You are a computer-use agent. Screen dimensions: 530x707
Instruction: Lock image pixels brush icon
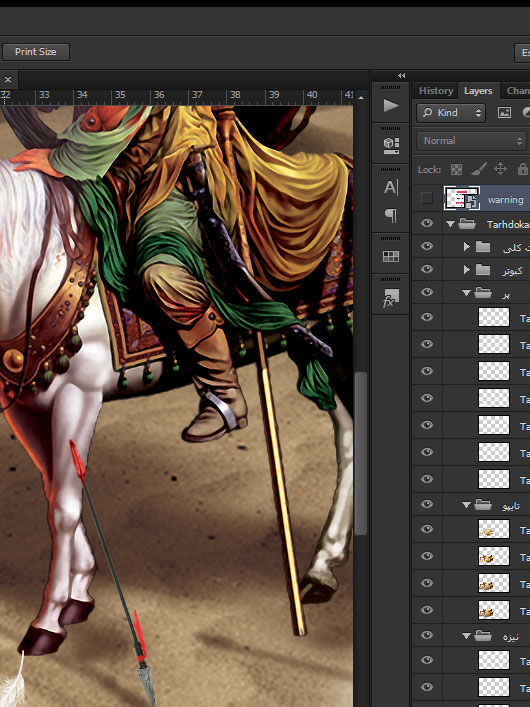point(478,169)
